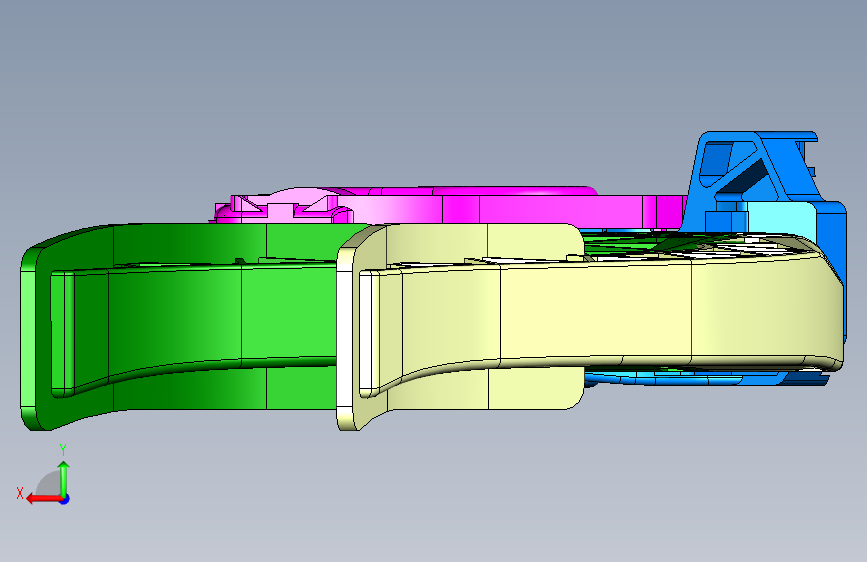This screenshot has width=867, height=562.
Task: Click the Y label of the triad
Action: tap(63, 449)
